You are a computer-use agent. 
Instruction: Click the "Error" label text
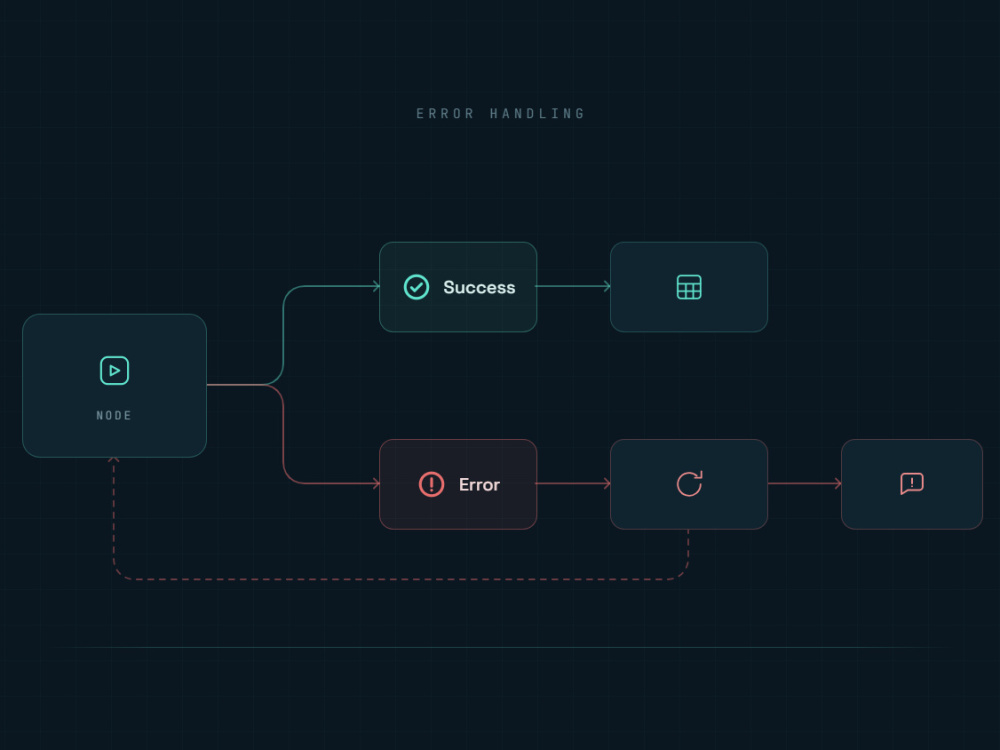point(480,485)
